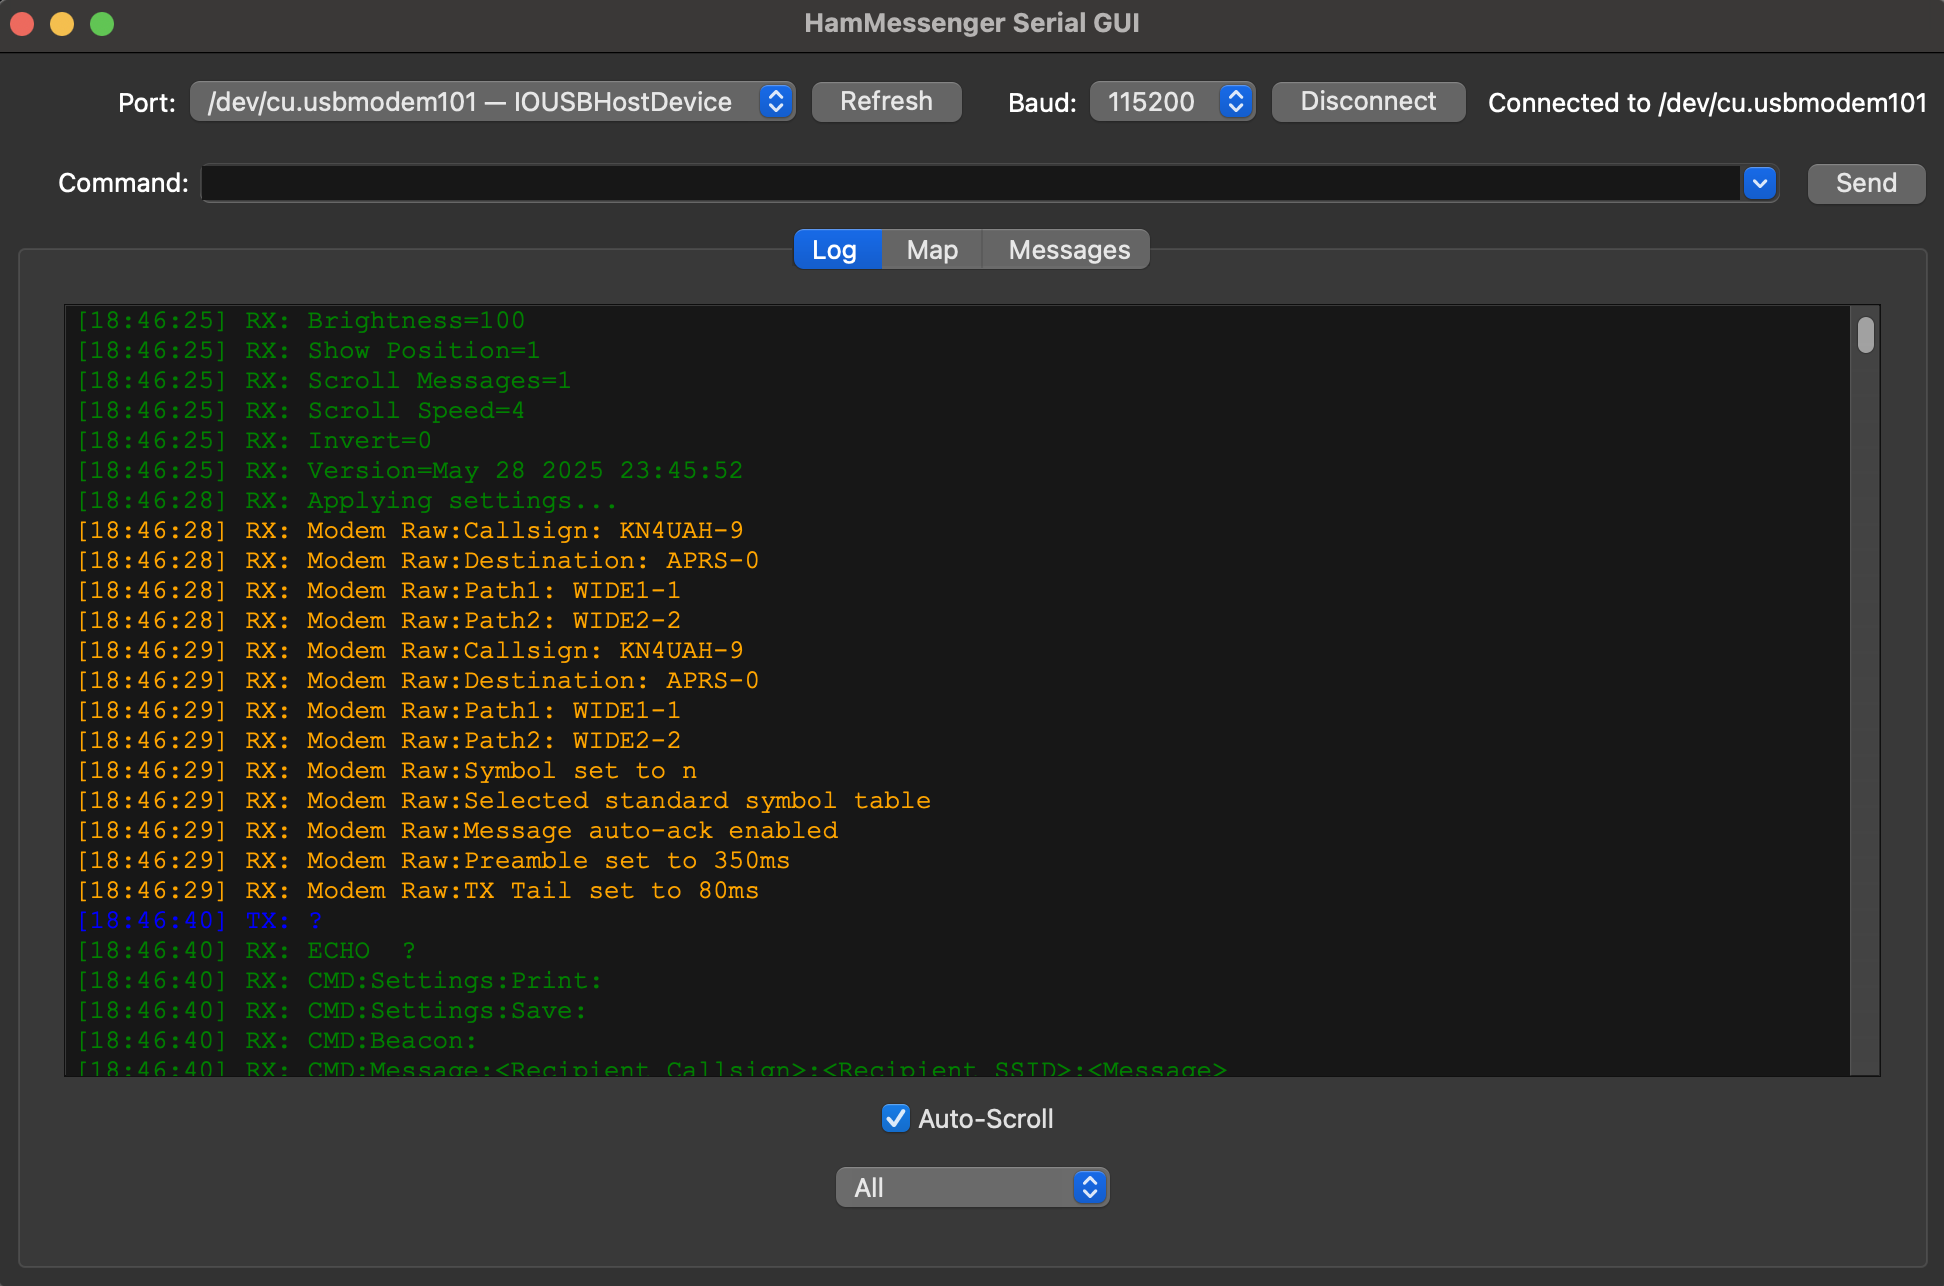Switch to the Messages tab

[1068, 250]
